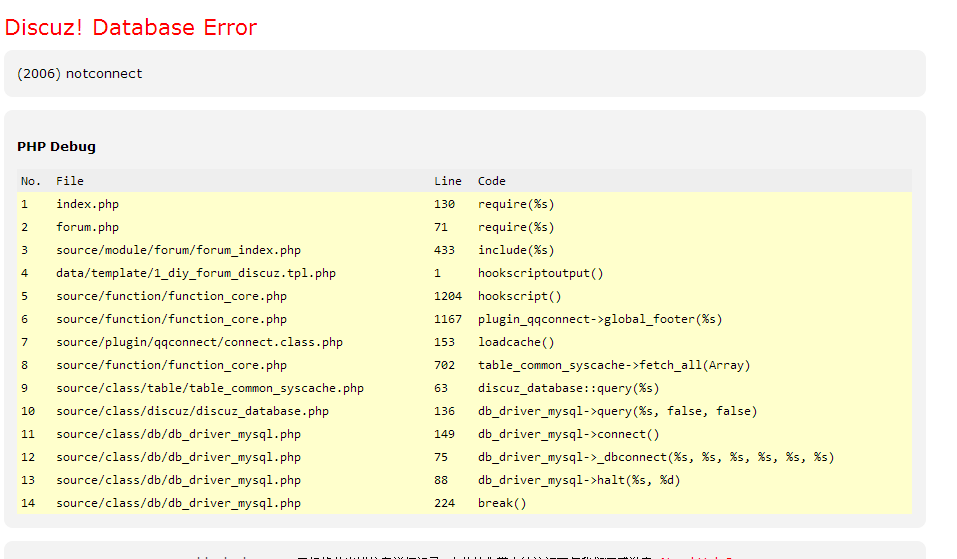Select db_driver_mysql->query(%s, false, false) code
The height and width of the screenshot is (559, 957).
tap(618, 411)
